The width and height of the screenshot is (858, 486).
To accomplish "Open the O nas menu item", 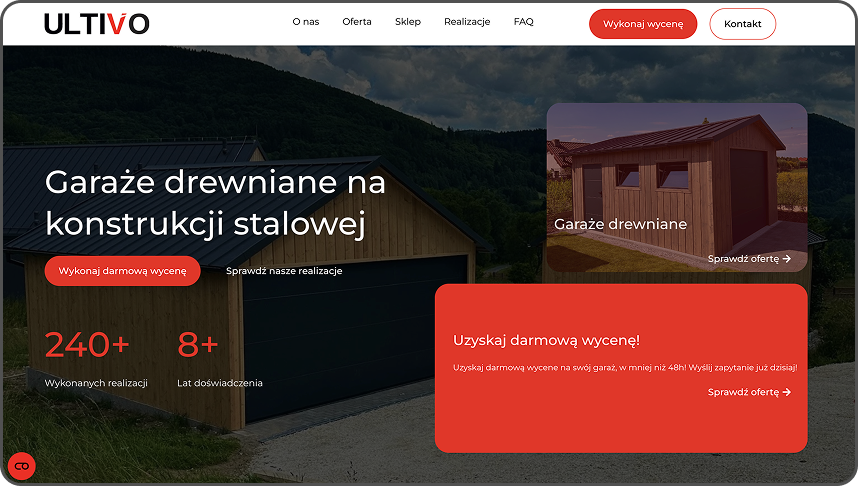I will coord(306,22).
